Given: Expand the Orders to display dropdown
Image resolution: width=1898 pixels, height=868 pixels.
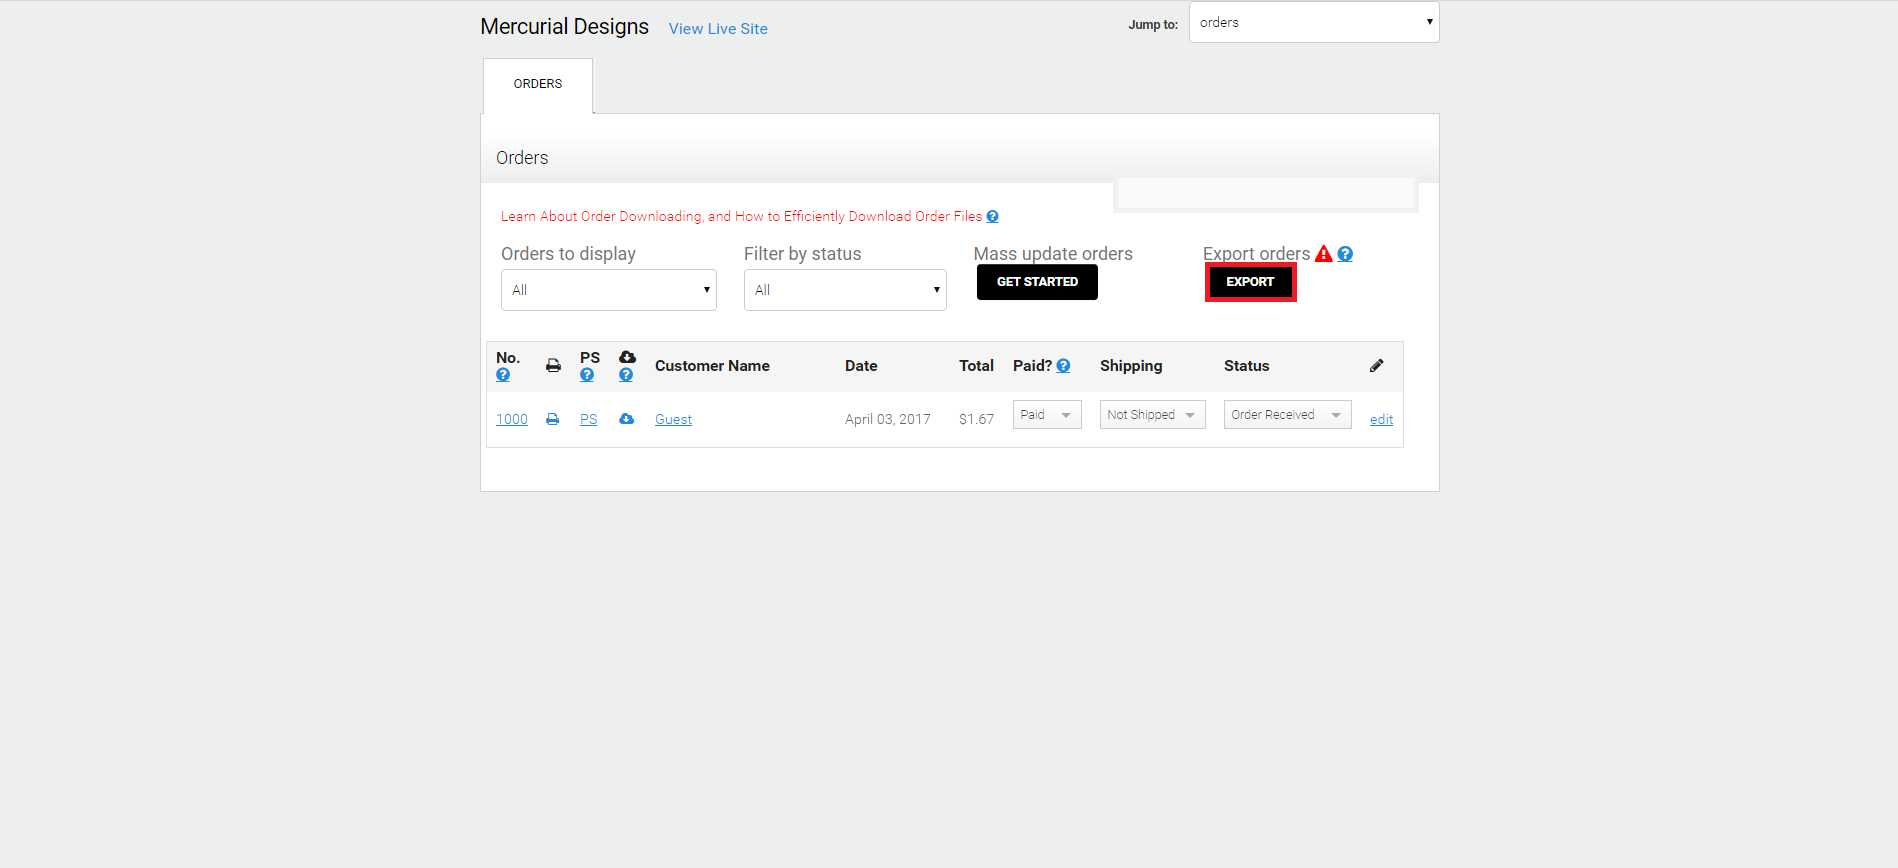Looking at the screenshot, I should pyautogui.click(x=609, y=290).
